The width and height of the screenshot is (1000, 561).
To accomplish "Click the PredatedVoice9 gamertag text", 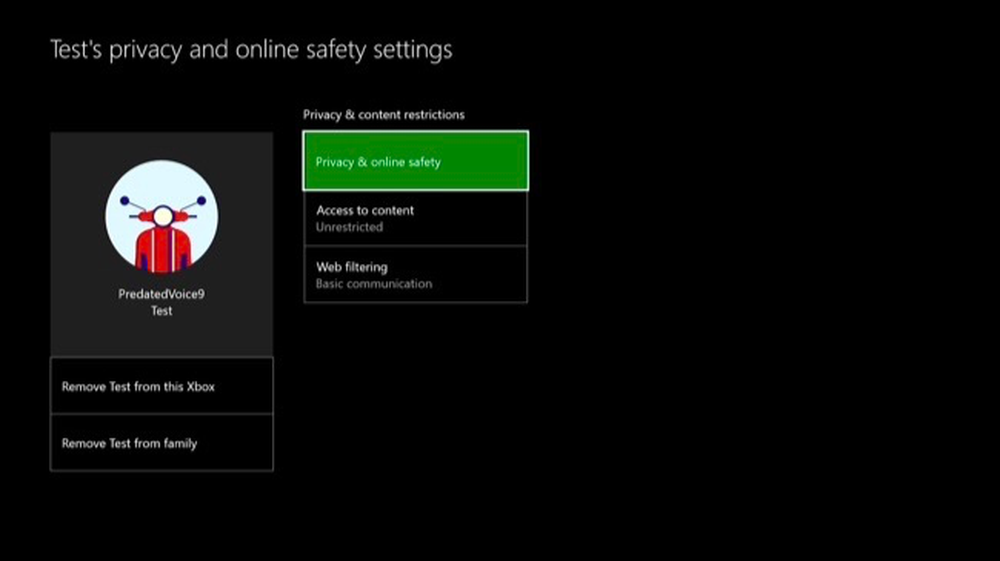I will (x=161, y=294).
